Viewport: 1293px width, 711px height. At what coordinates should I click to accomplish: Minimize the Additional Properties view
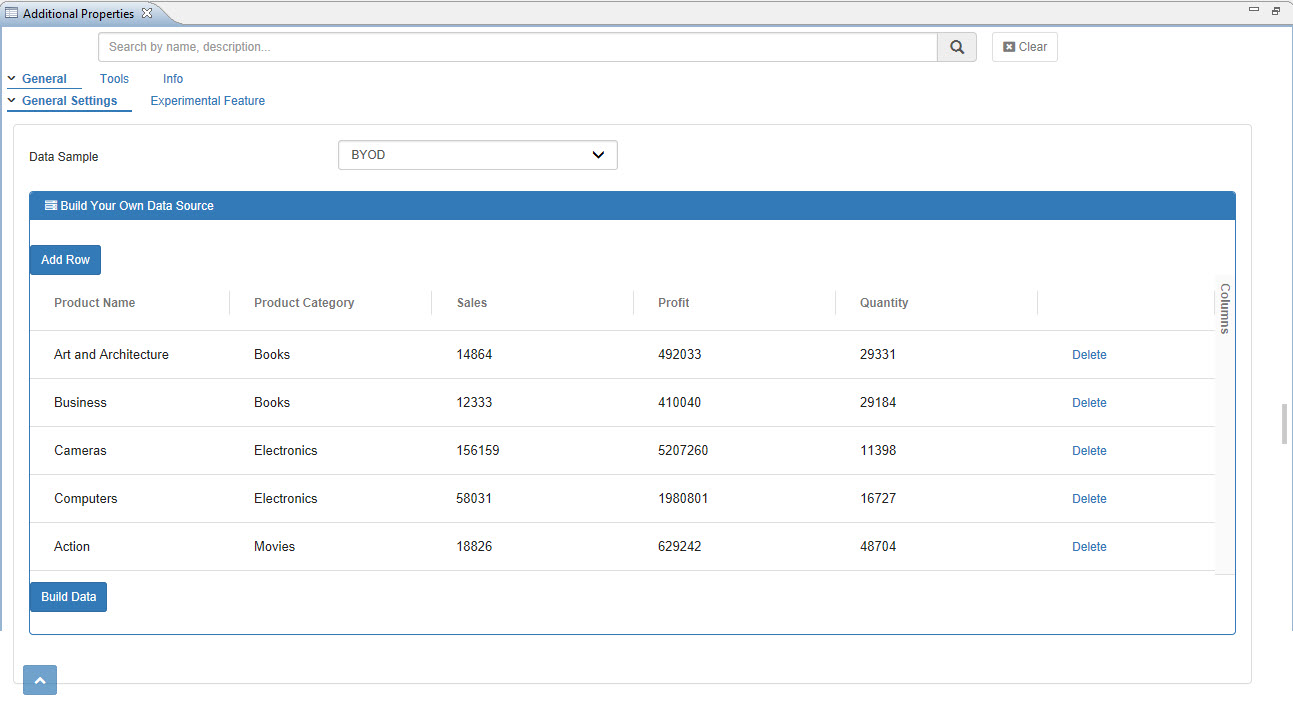[x=1254, y=10]
